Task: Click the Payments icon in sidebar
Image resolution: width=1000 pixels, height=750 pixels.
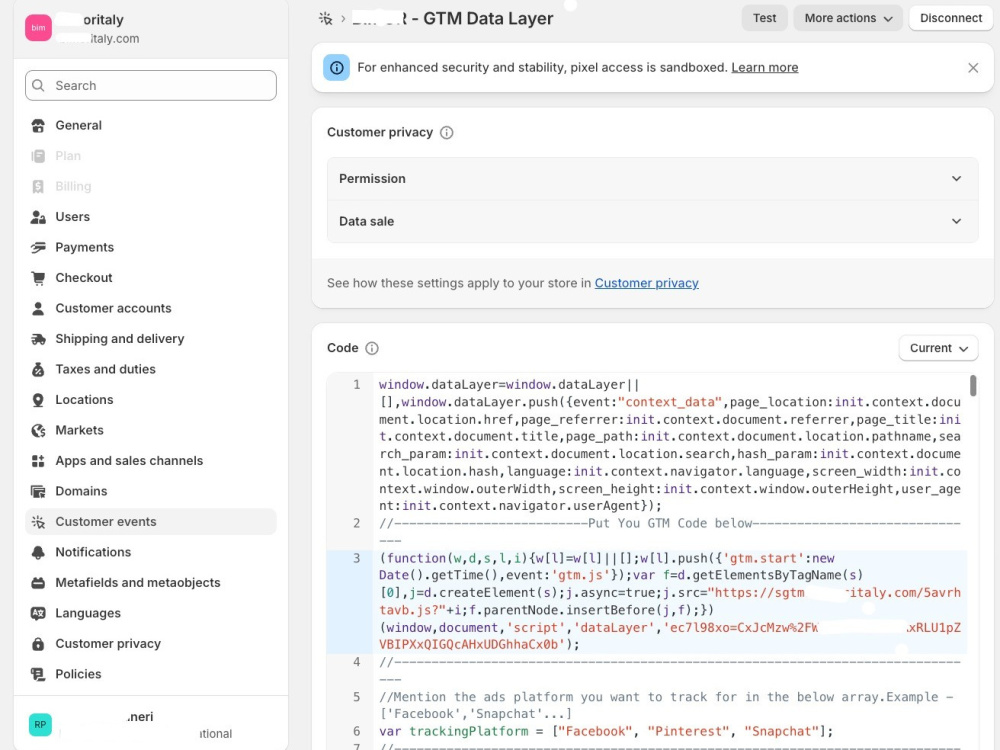Action: (x=38, y=247)
